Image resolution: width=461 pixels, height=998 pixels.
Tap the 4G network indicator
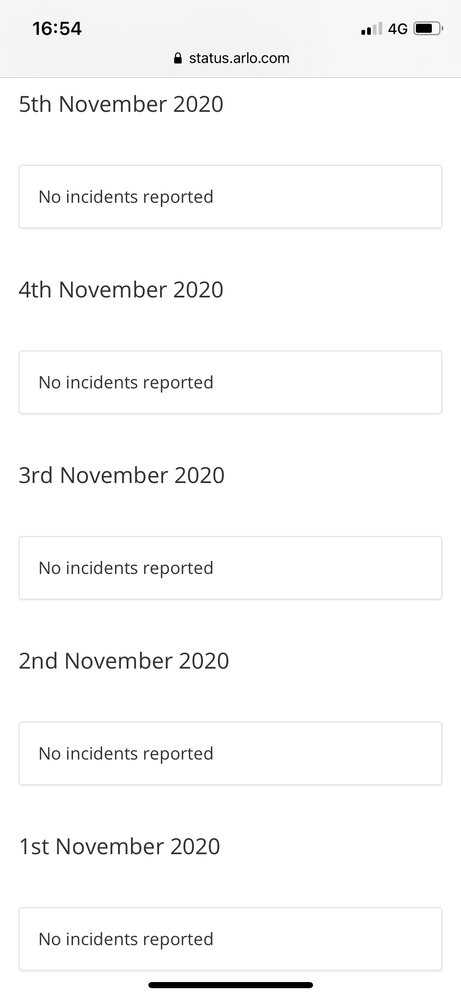point(397,29)
